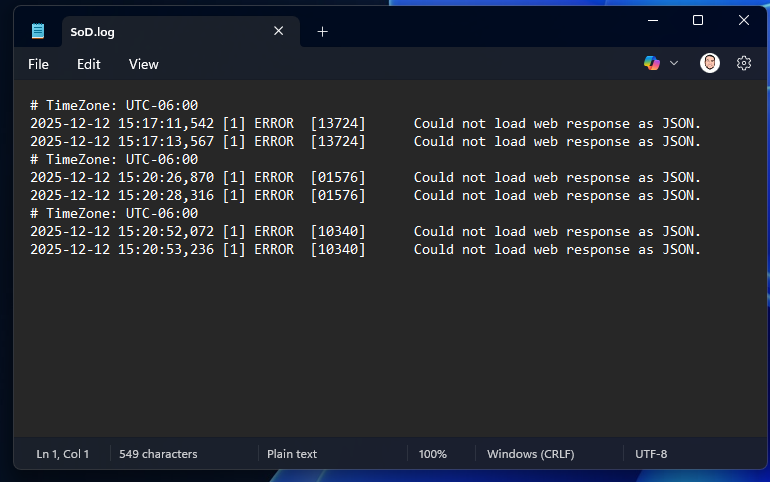The width and height of the screenshot is (770, 482).
Task: Select the SoD.log tab
Action: tap(150, 31)
